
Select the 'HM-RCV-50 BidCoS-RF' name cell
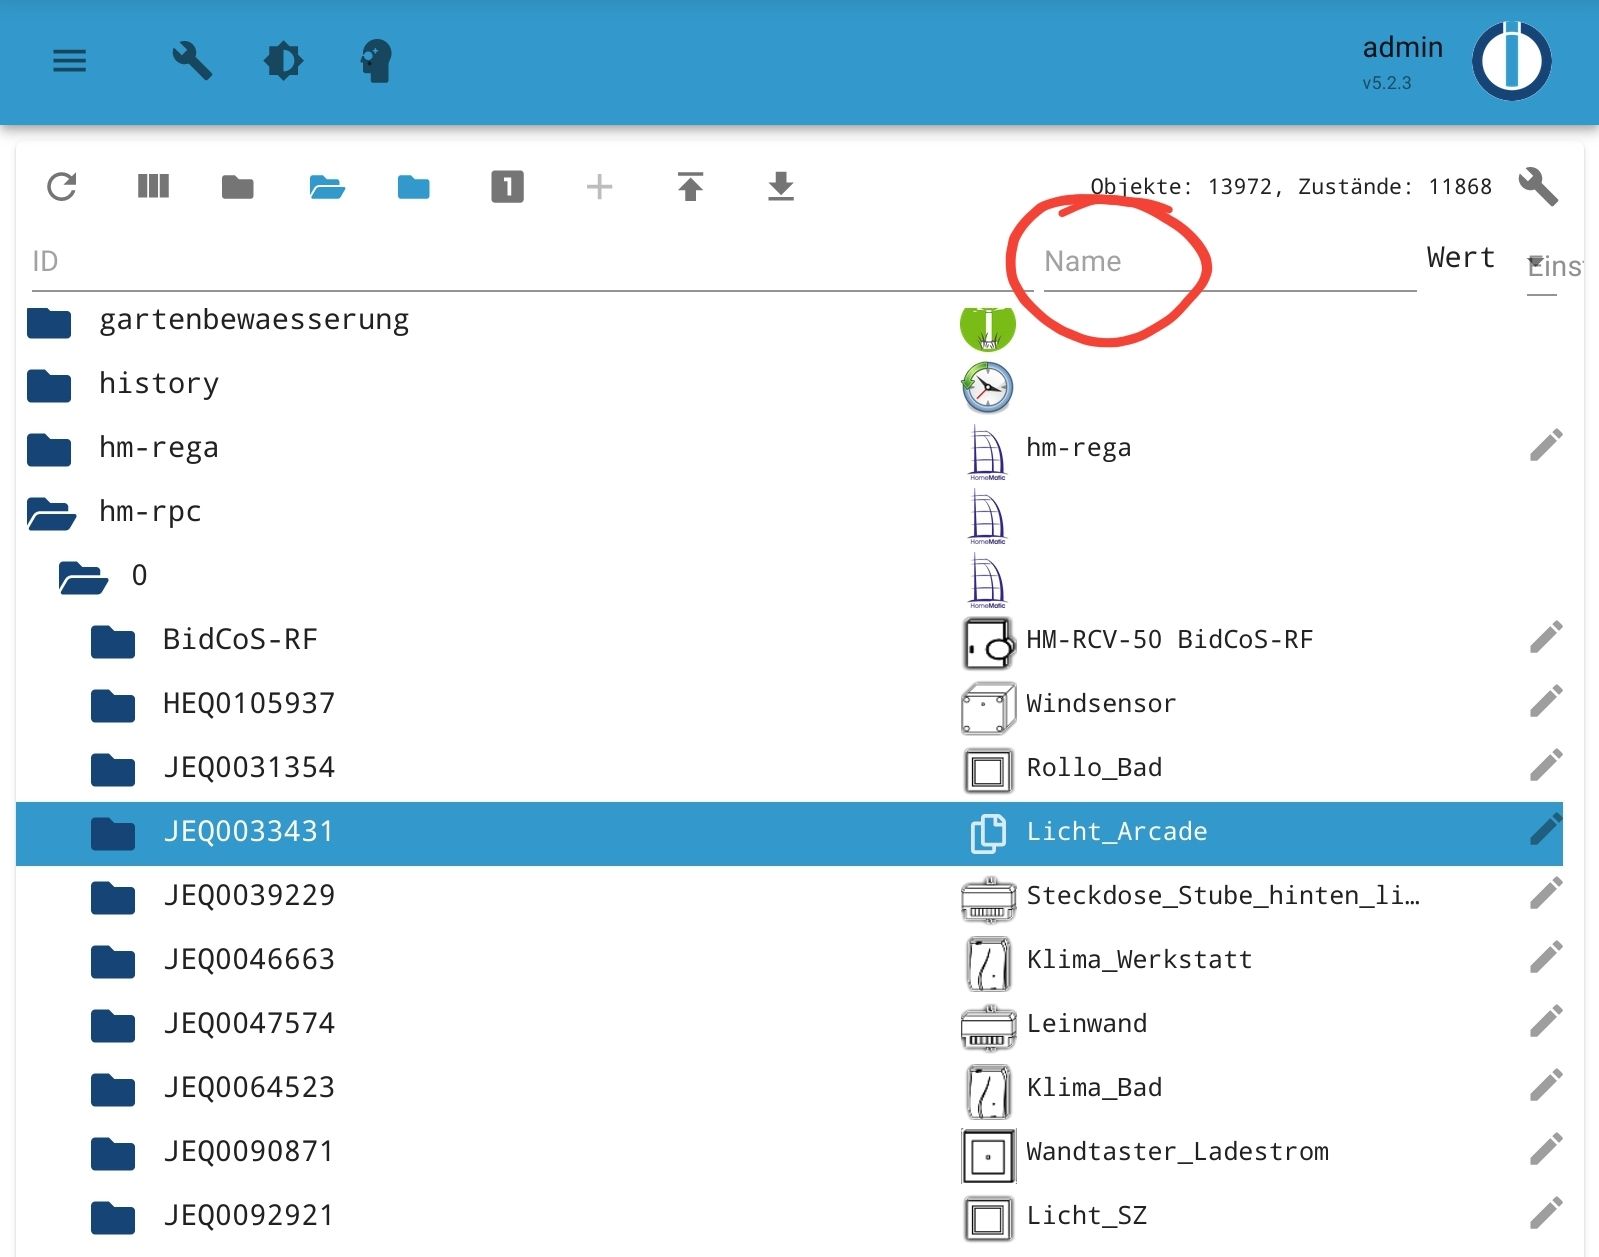pos(1169,639)
